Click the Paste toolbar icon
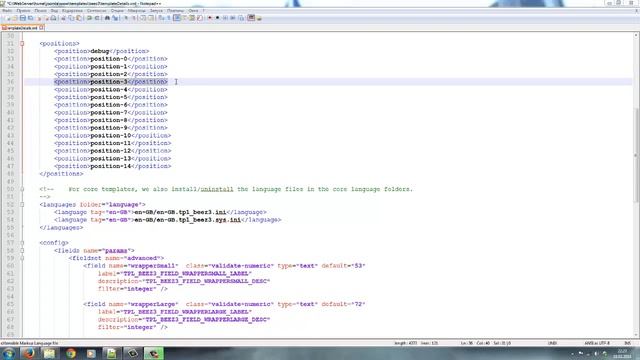Image resolution: width=640 pixels, height=360 pixels. coord(79,18)
